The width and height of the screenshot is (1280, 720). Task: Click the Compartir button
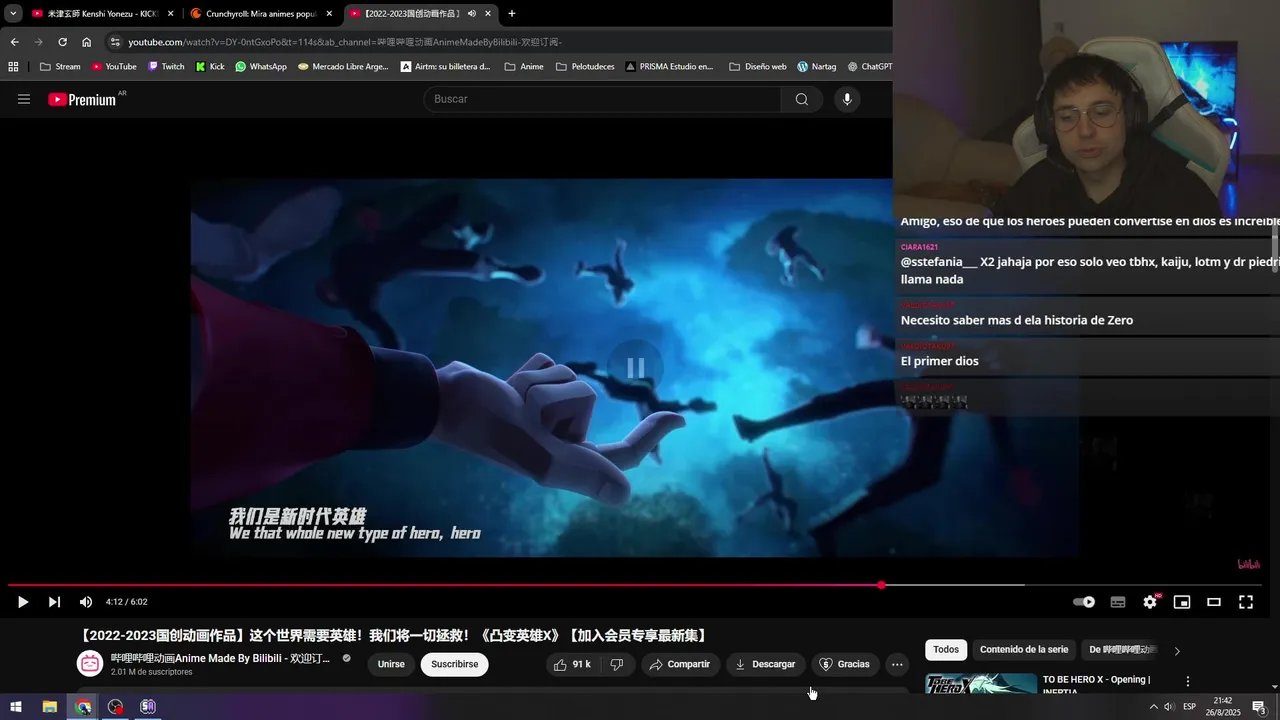click(x=679, y=664)
